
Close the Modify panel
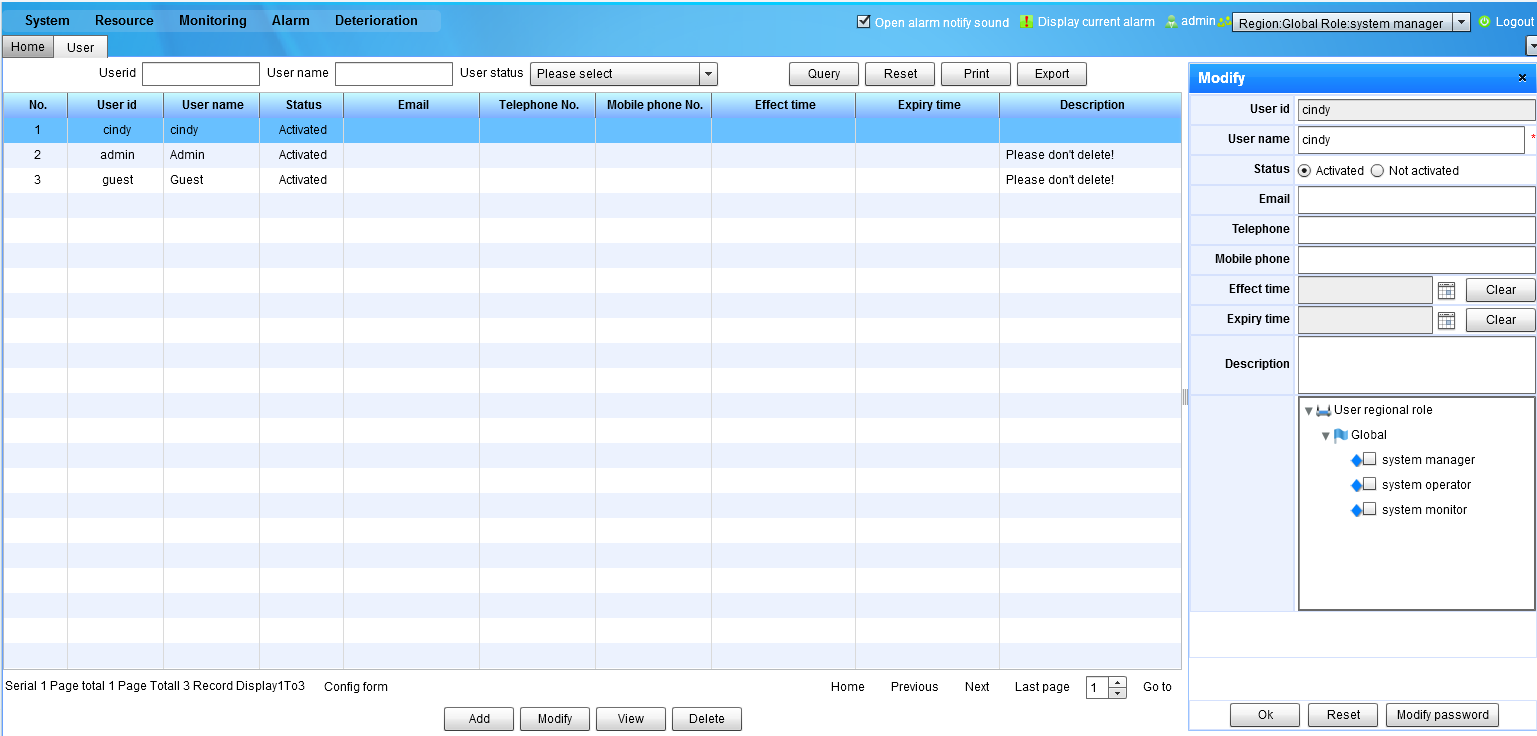point(1522,78)
